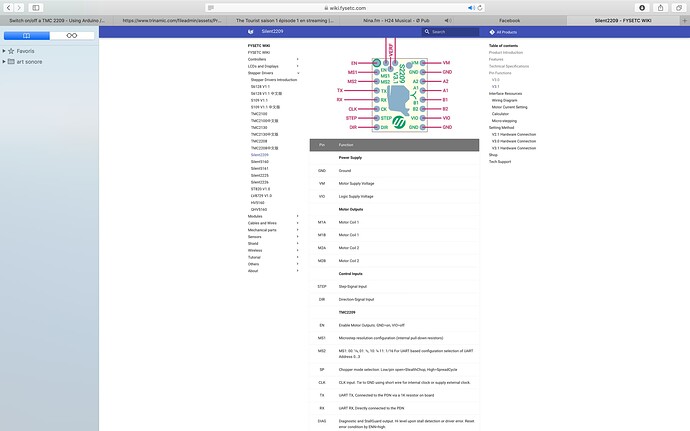Open the QHV5160 page link
Image resolution: width=690 pixels, height=431 pixels.
tap(259, 210)
